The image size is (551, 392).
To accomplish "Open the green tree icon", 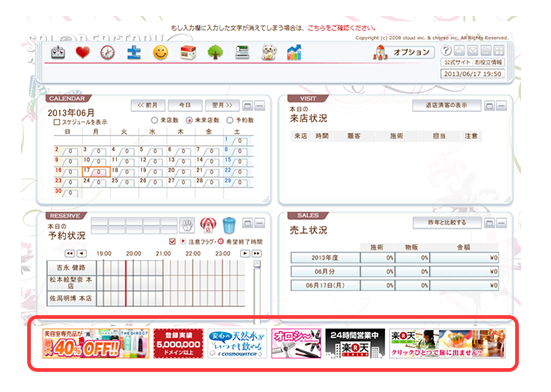I will pos(215,53).
